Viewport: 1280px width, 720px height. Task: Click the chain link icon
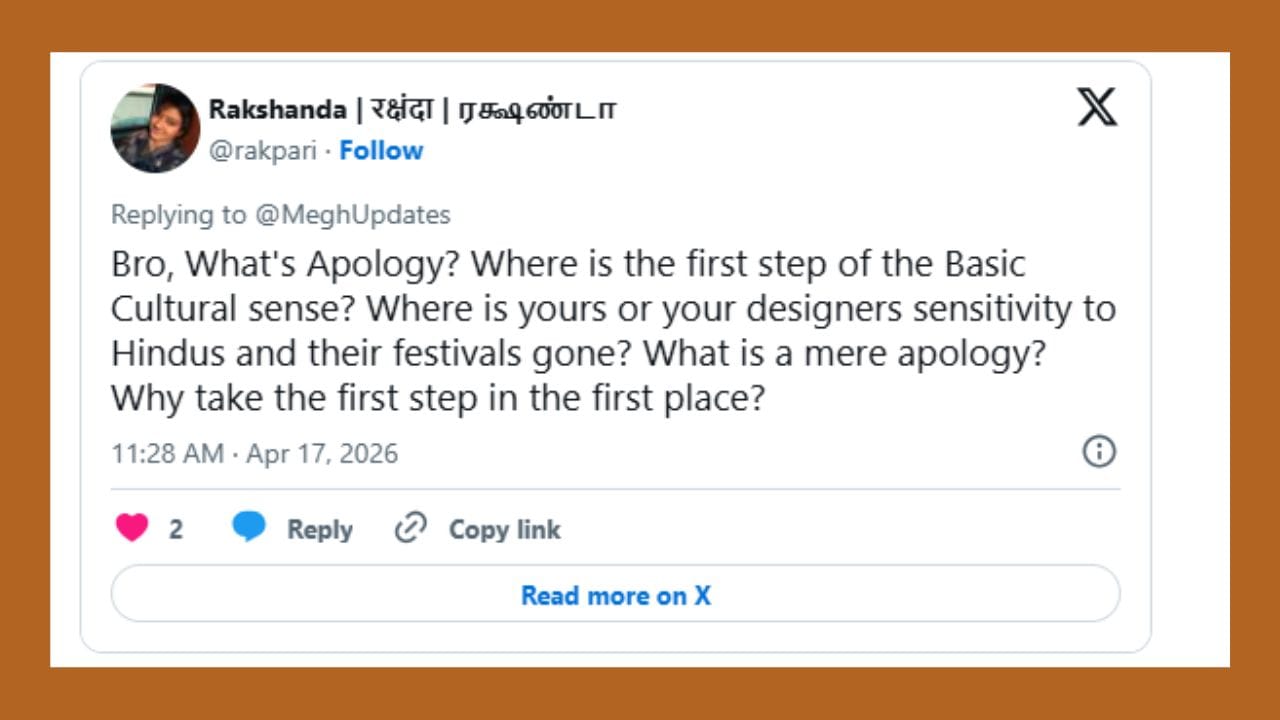pyautogui.click(x=410, y=528)
